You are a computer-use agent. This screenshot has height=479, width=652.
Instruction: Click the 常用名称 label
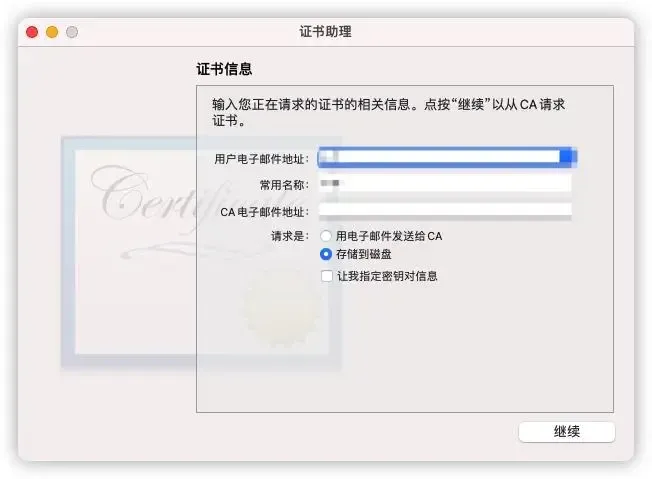coord(284,185)
